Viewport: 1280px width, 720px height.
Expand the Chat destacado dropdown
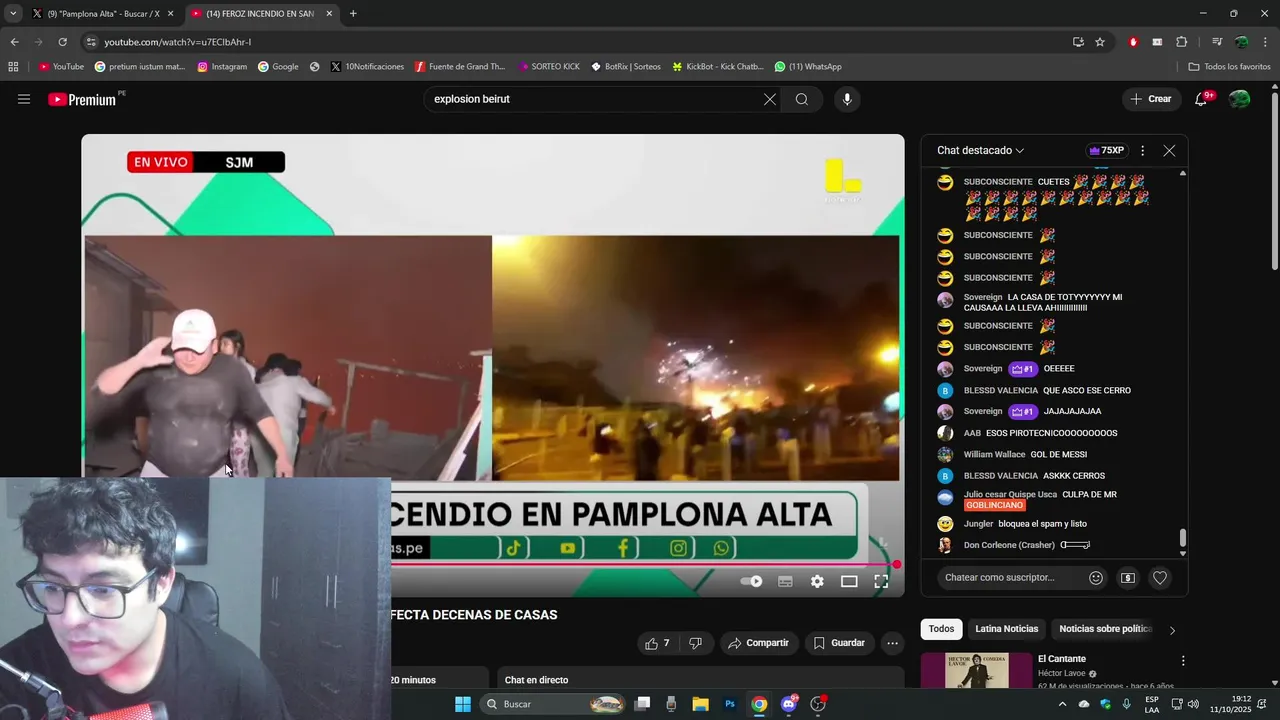coord(980,150)
